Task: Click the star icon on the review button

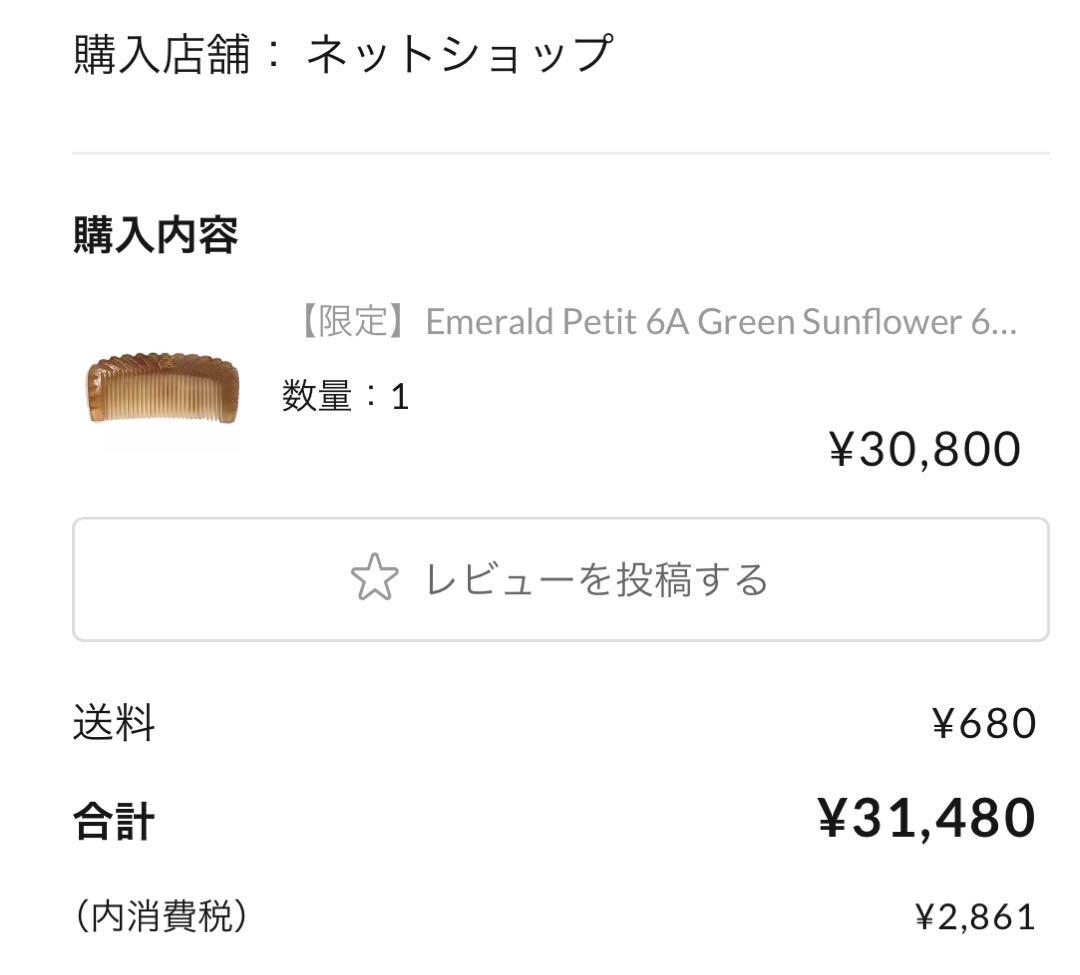Action: point(376,580)
